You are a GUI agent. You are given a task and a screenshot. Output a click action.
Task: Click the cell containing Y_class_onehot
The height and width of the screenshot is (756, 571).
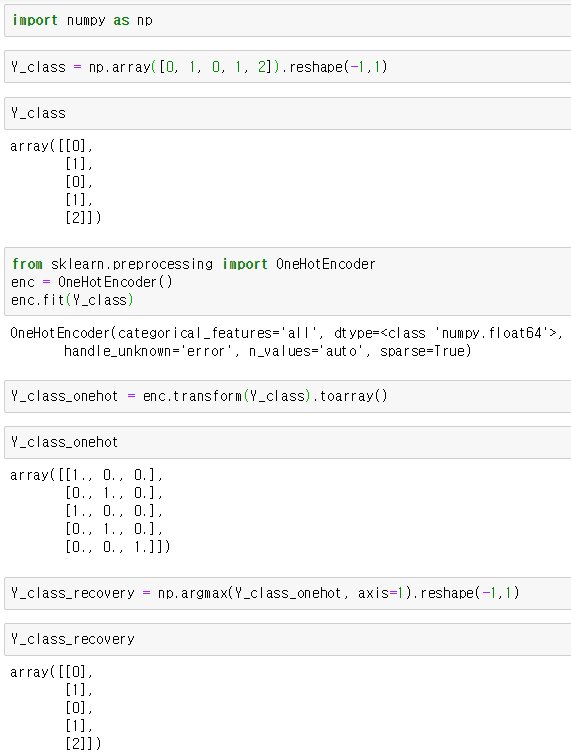pyautogui.click(x=287, y=442)
